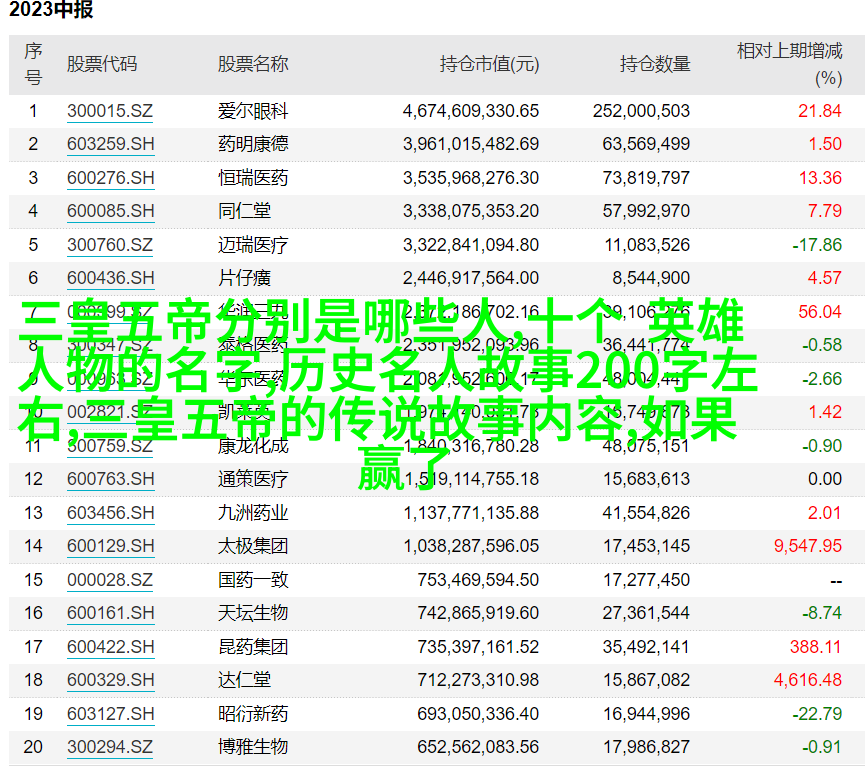865x776 pixels.
Task: Click market value 2,446,917,564.00
Action: (x=471, y=279)
